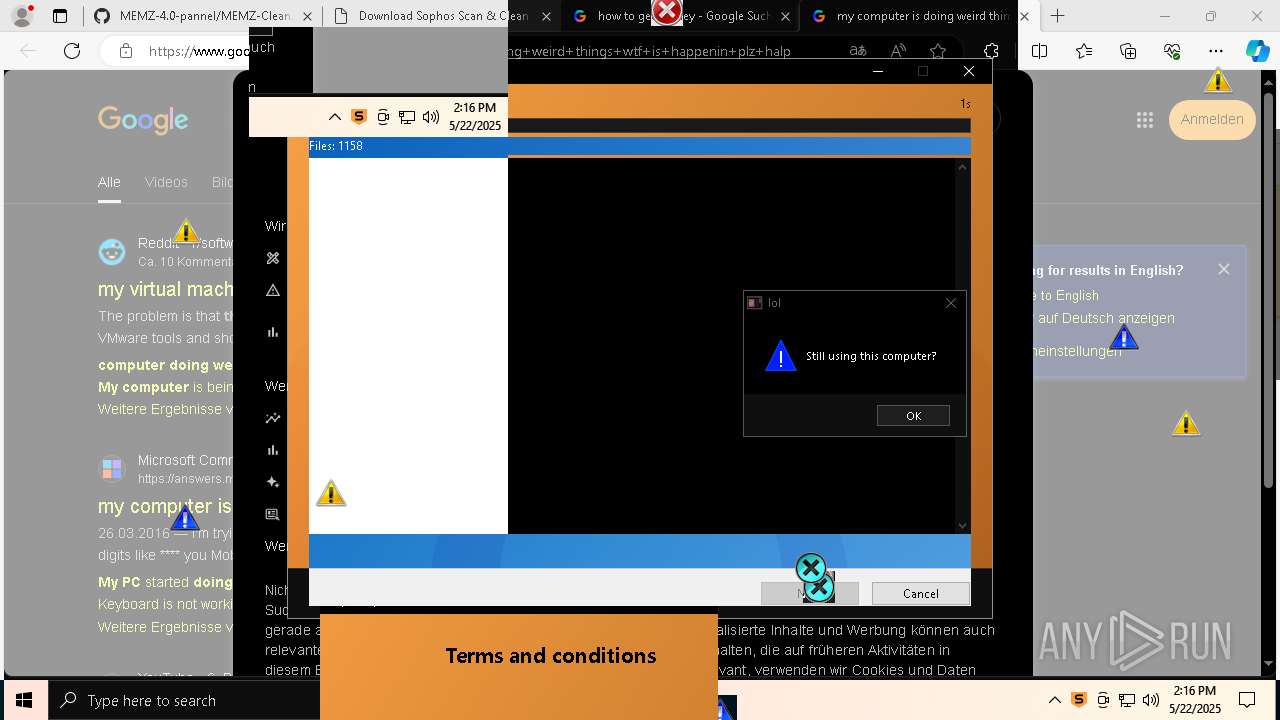Switch to the MEMZ-4.0-pannel GitHub tab
Viewport: 1280px width, 720px height.
coord(205,16)
